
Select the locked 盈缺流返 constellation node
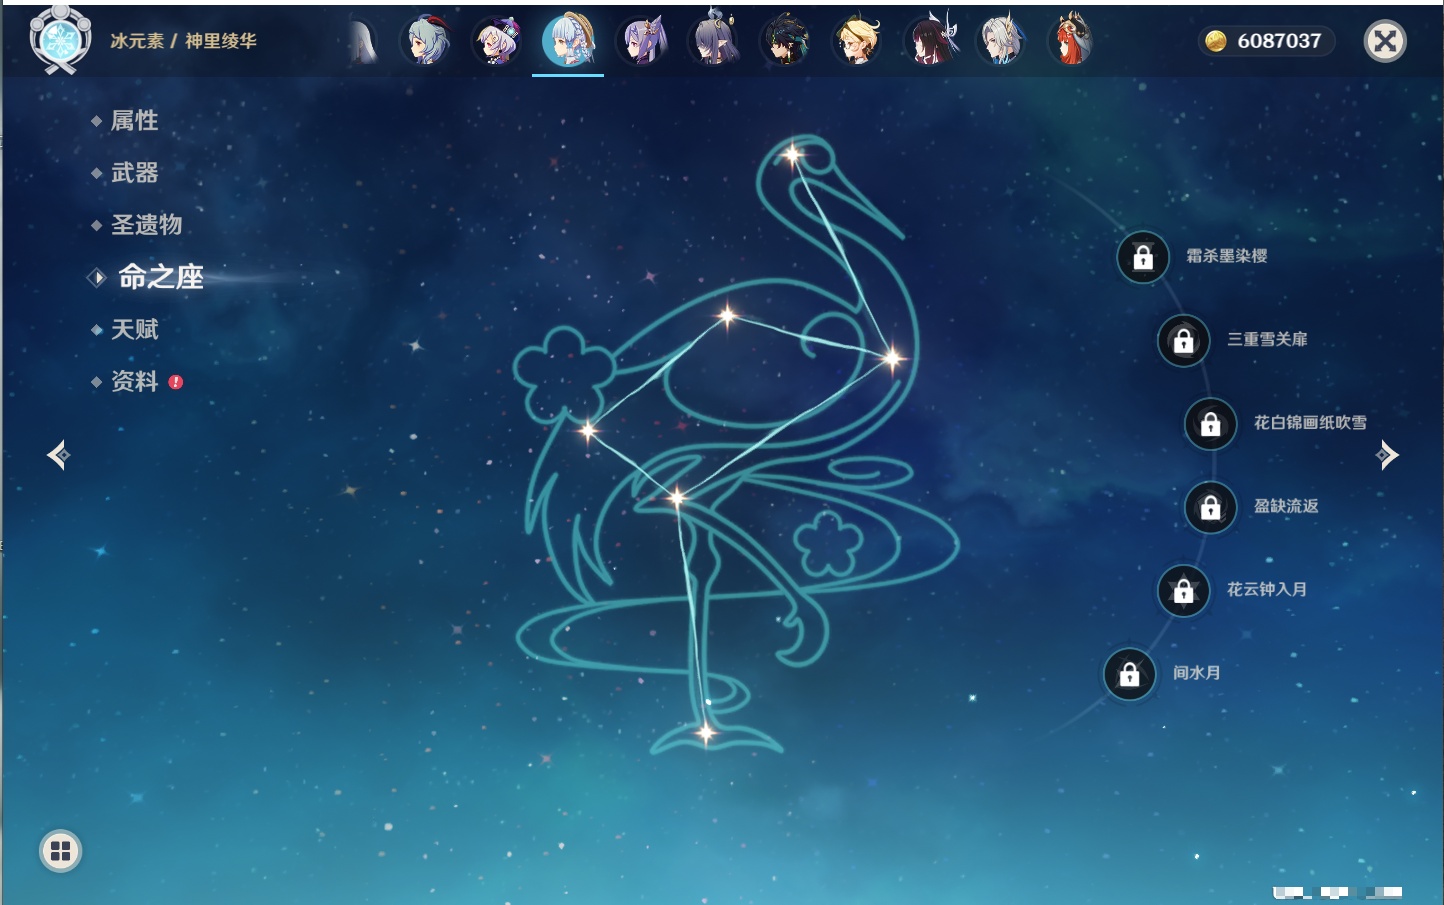[x=1210, y=507]
